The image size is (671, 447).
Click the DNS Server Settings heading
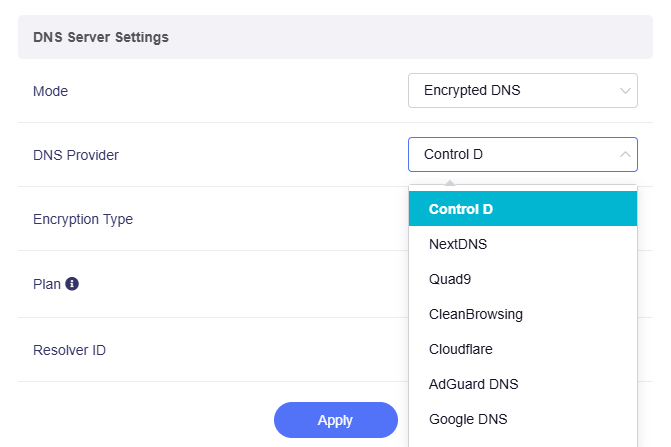[101, 37]
